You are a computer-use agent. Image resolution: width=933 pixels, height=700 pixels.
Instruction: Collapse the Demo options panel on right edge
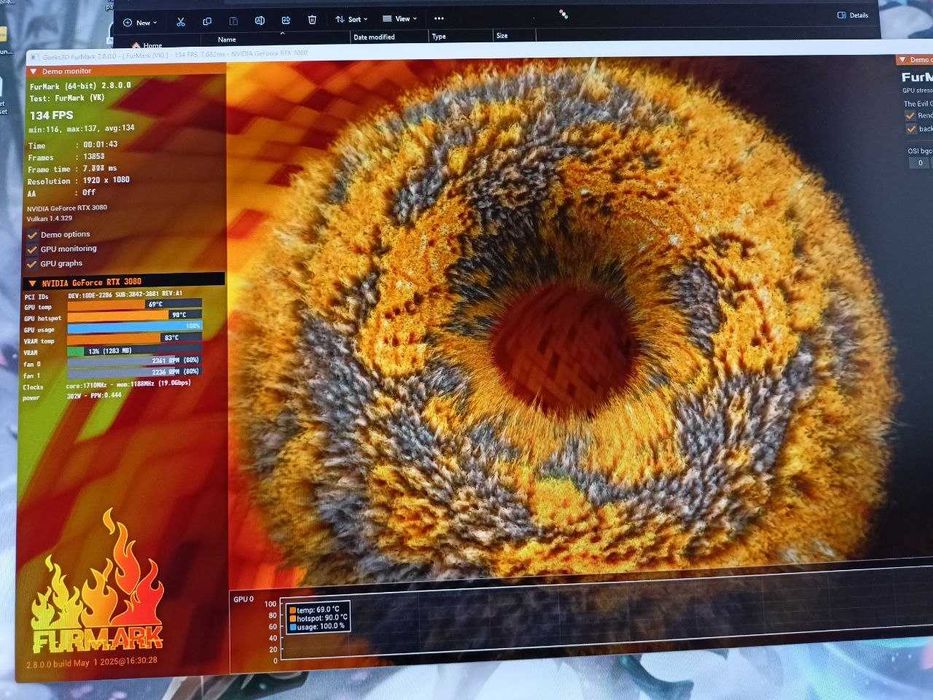(x=903, y=60)
